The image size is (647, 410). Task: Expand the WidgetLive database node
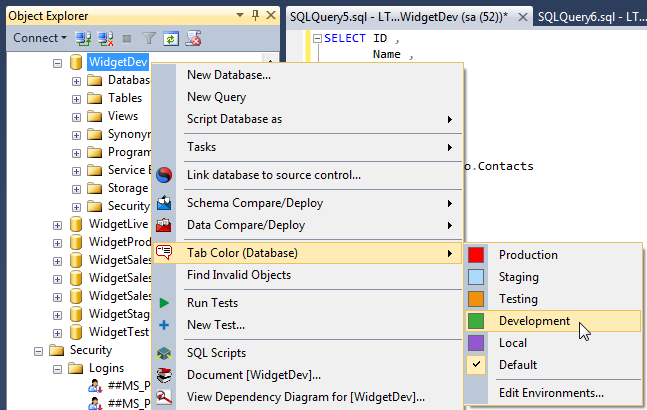point(57,224)
